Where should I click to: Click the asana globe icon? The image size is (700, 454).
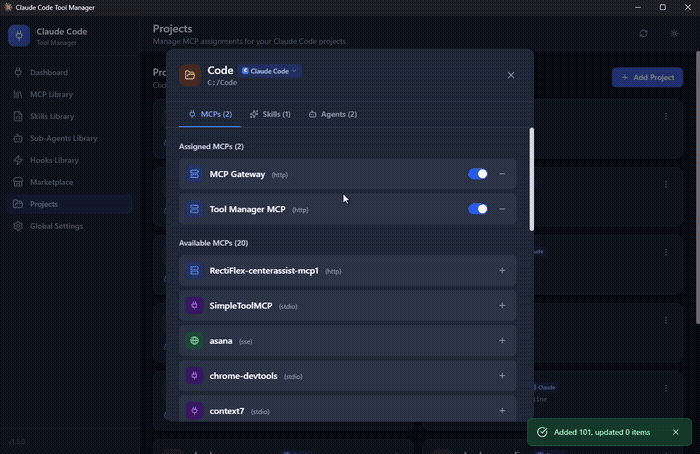tap(194, 341)
